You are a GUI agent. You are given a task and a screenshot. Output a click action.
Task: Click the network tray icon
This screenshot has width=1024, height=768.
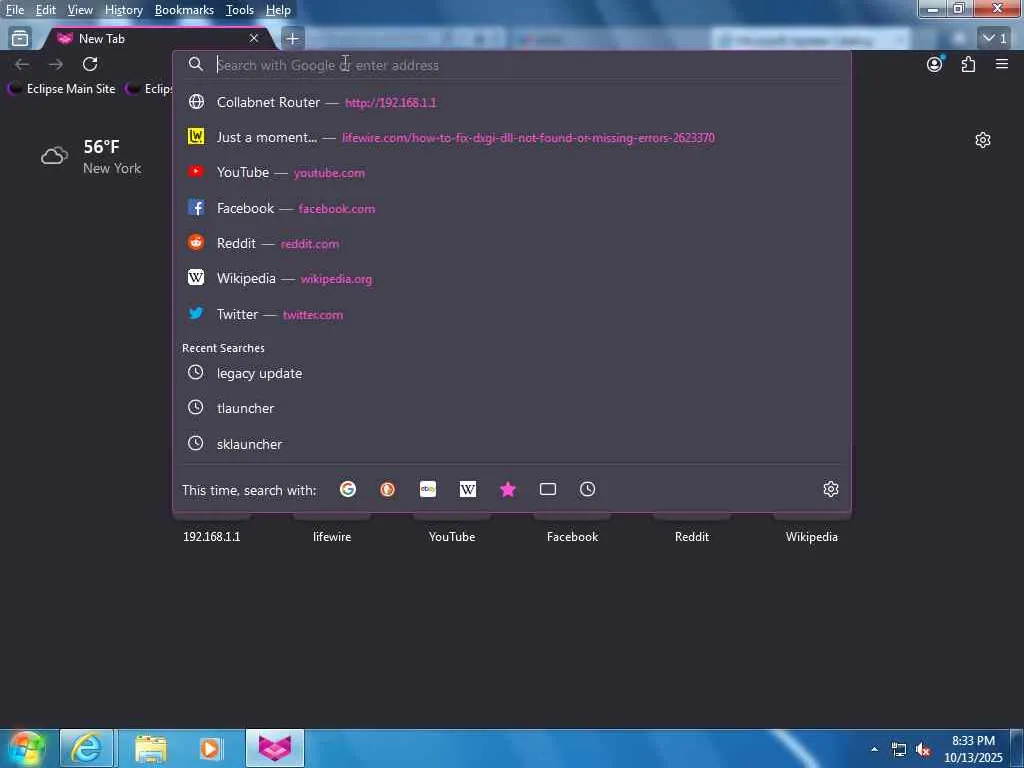(899, 750)
